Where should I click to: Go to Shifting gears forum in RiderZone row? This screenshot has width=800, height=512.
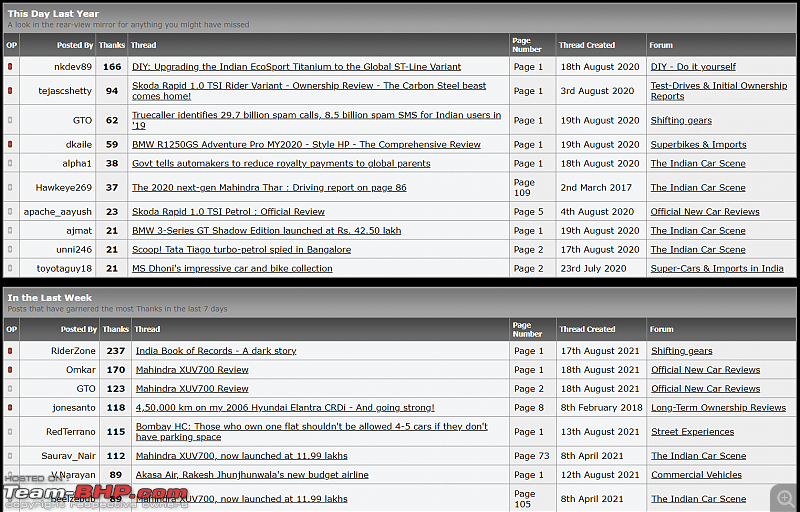pyautogui.click(x=682, y=351)
